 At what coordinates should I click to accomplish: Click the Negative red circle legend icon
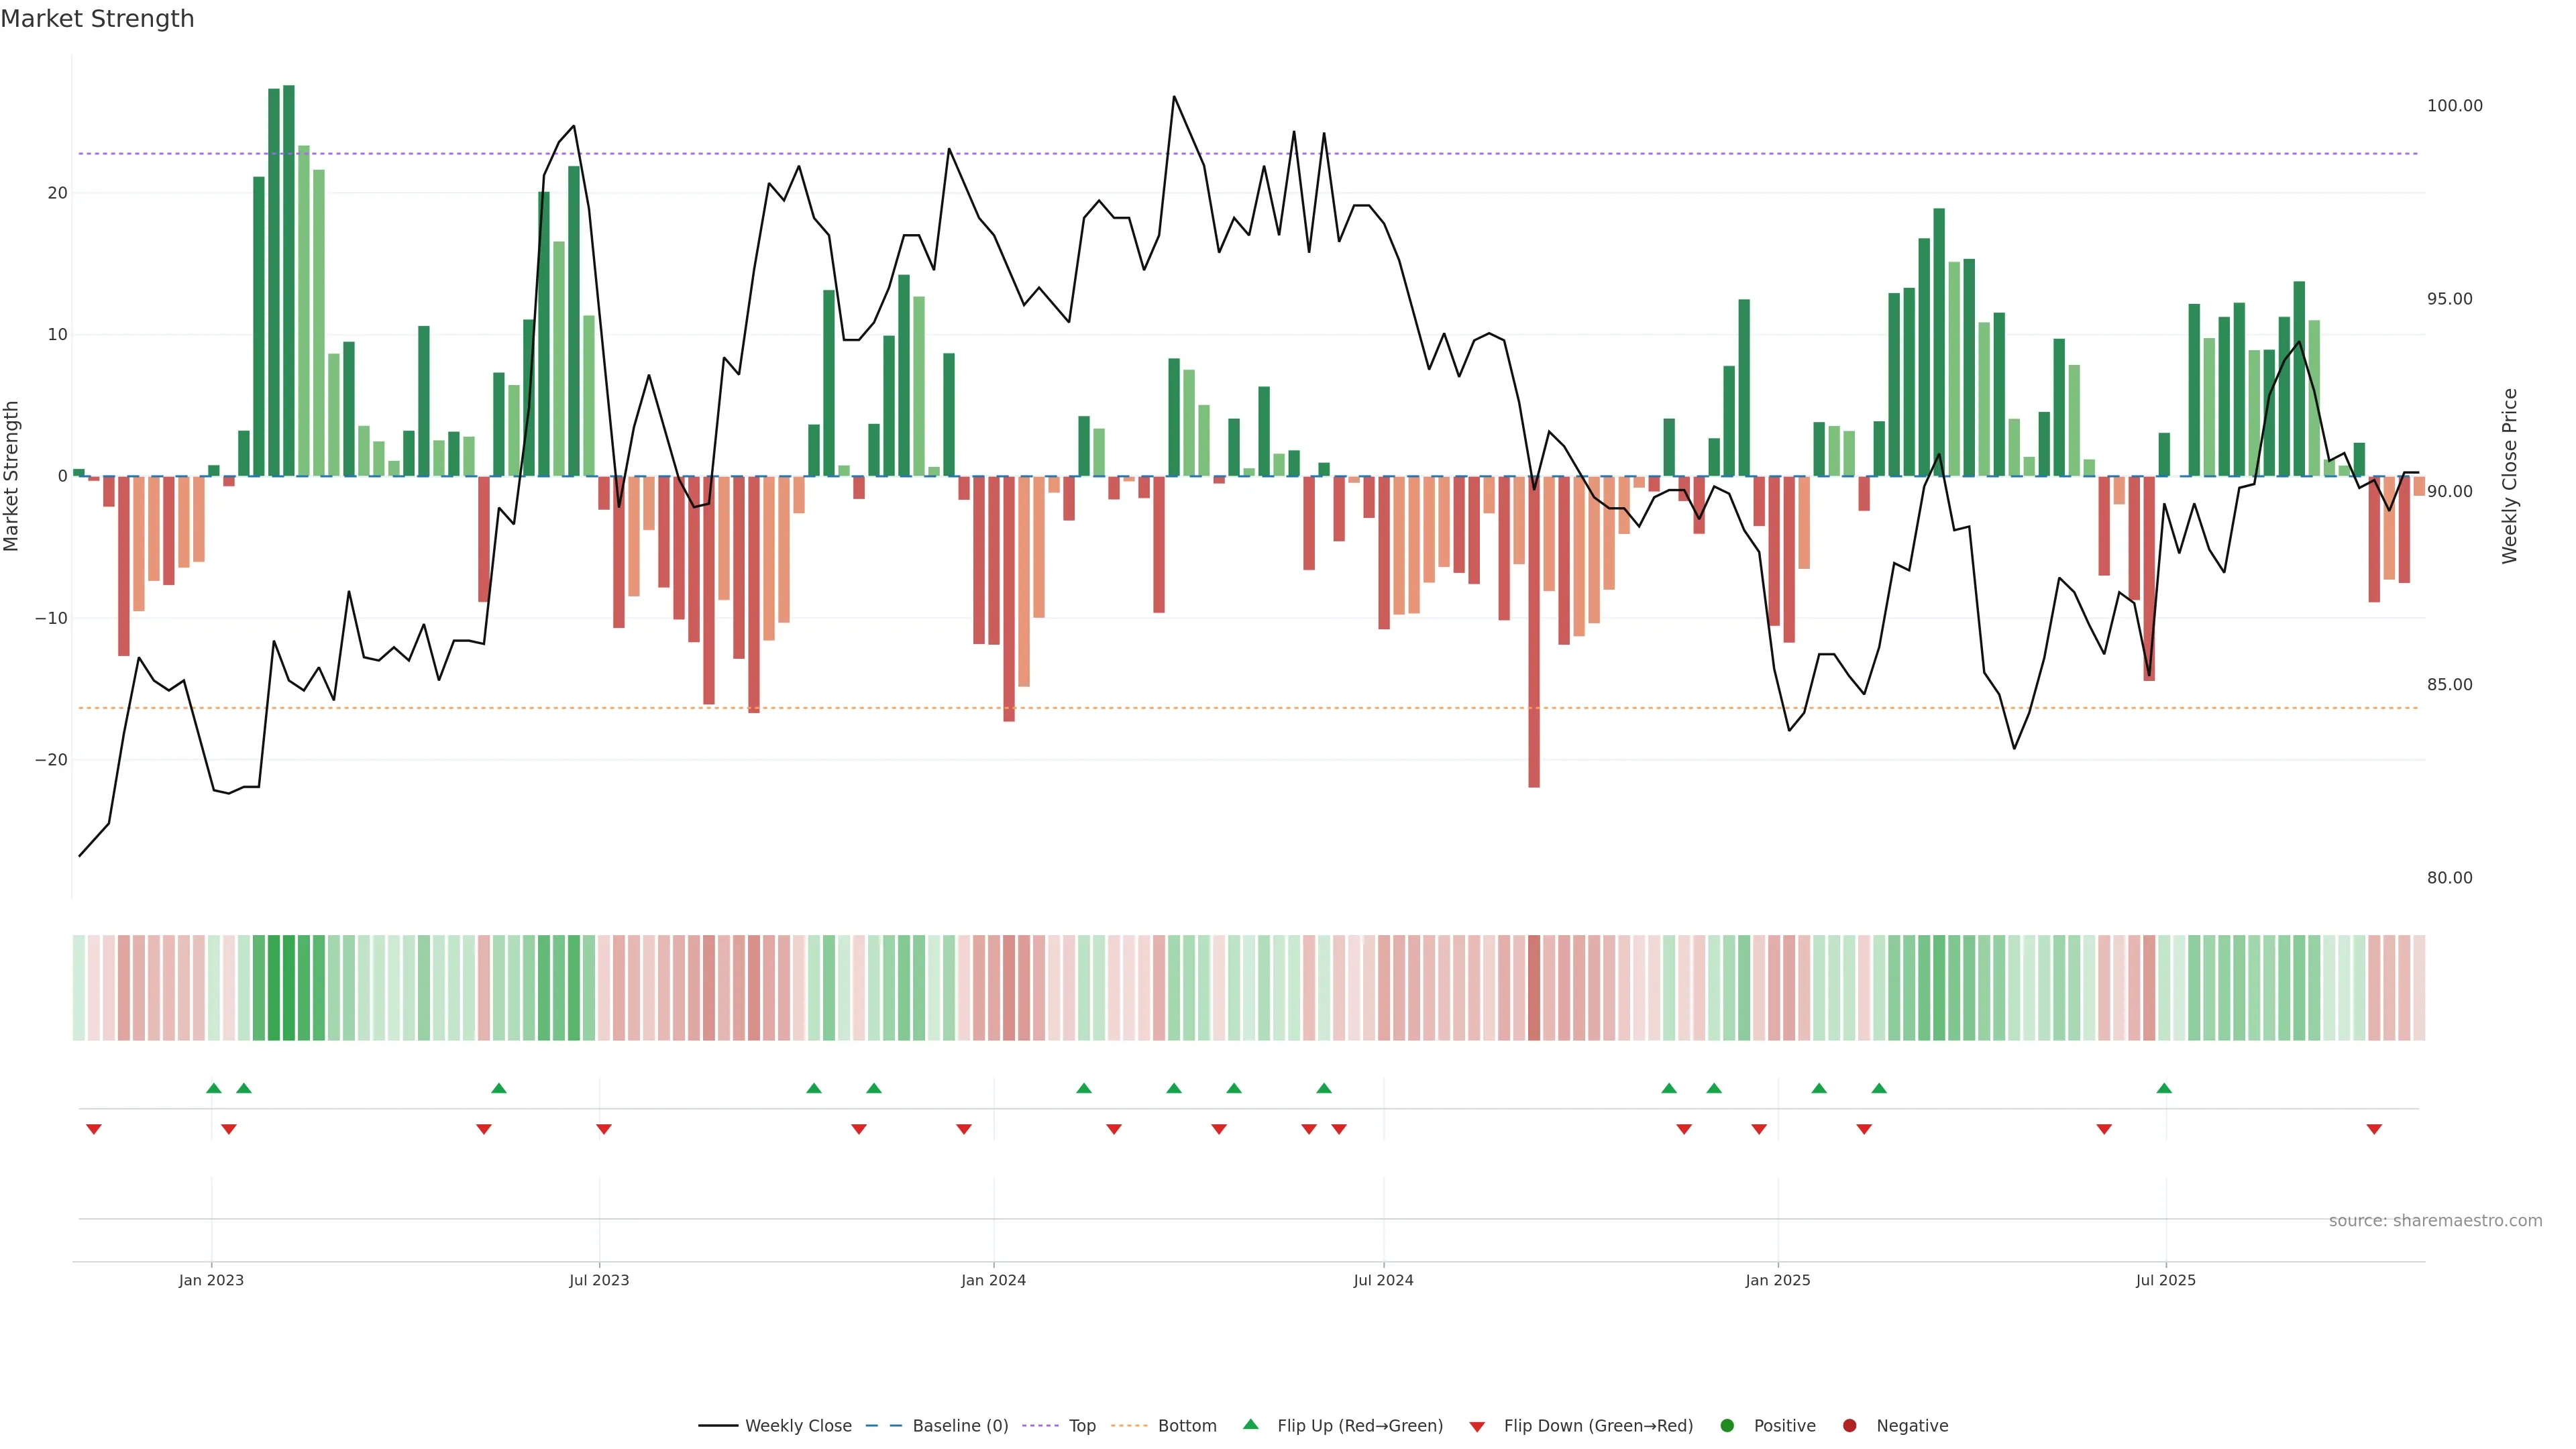coord(1849,1426)
